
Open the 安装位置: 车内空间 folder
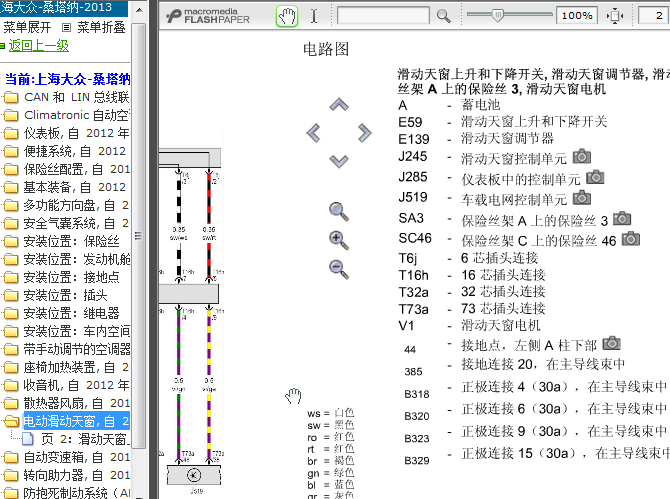[x=66, y=331]
